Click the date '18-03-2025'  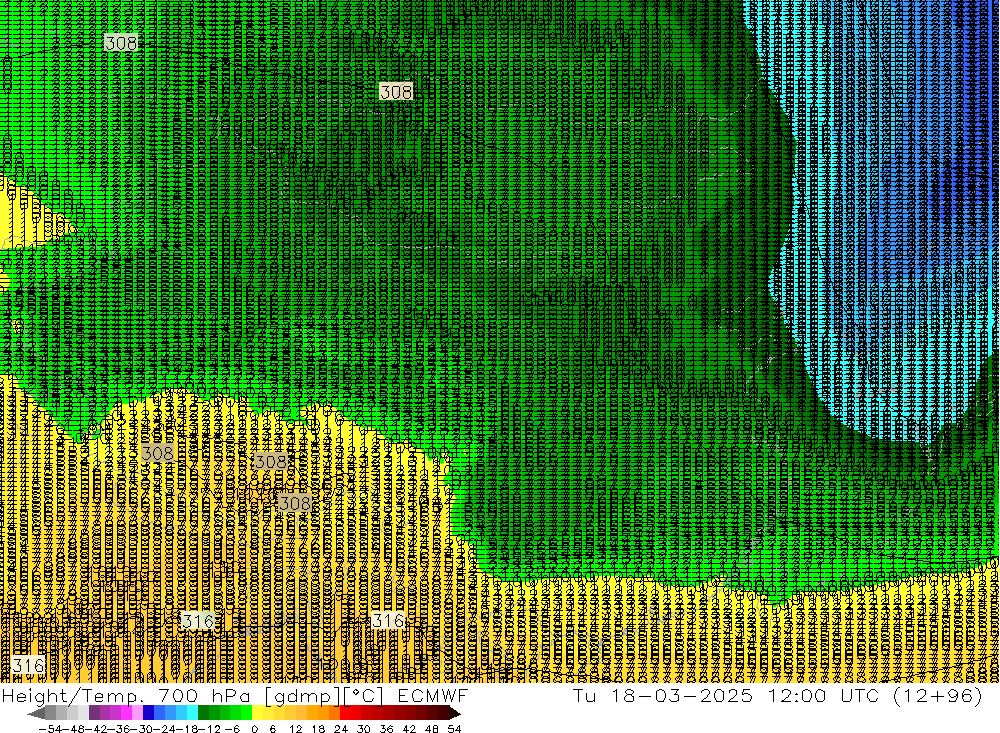(x=682, y=695)
